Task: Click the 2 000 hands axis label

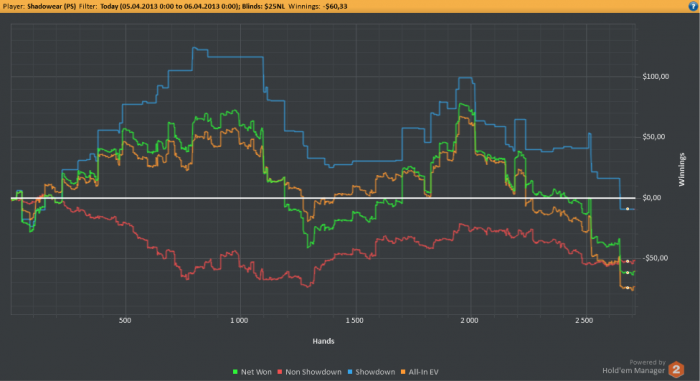Action: pos(469,320)
